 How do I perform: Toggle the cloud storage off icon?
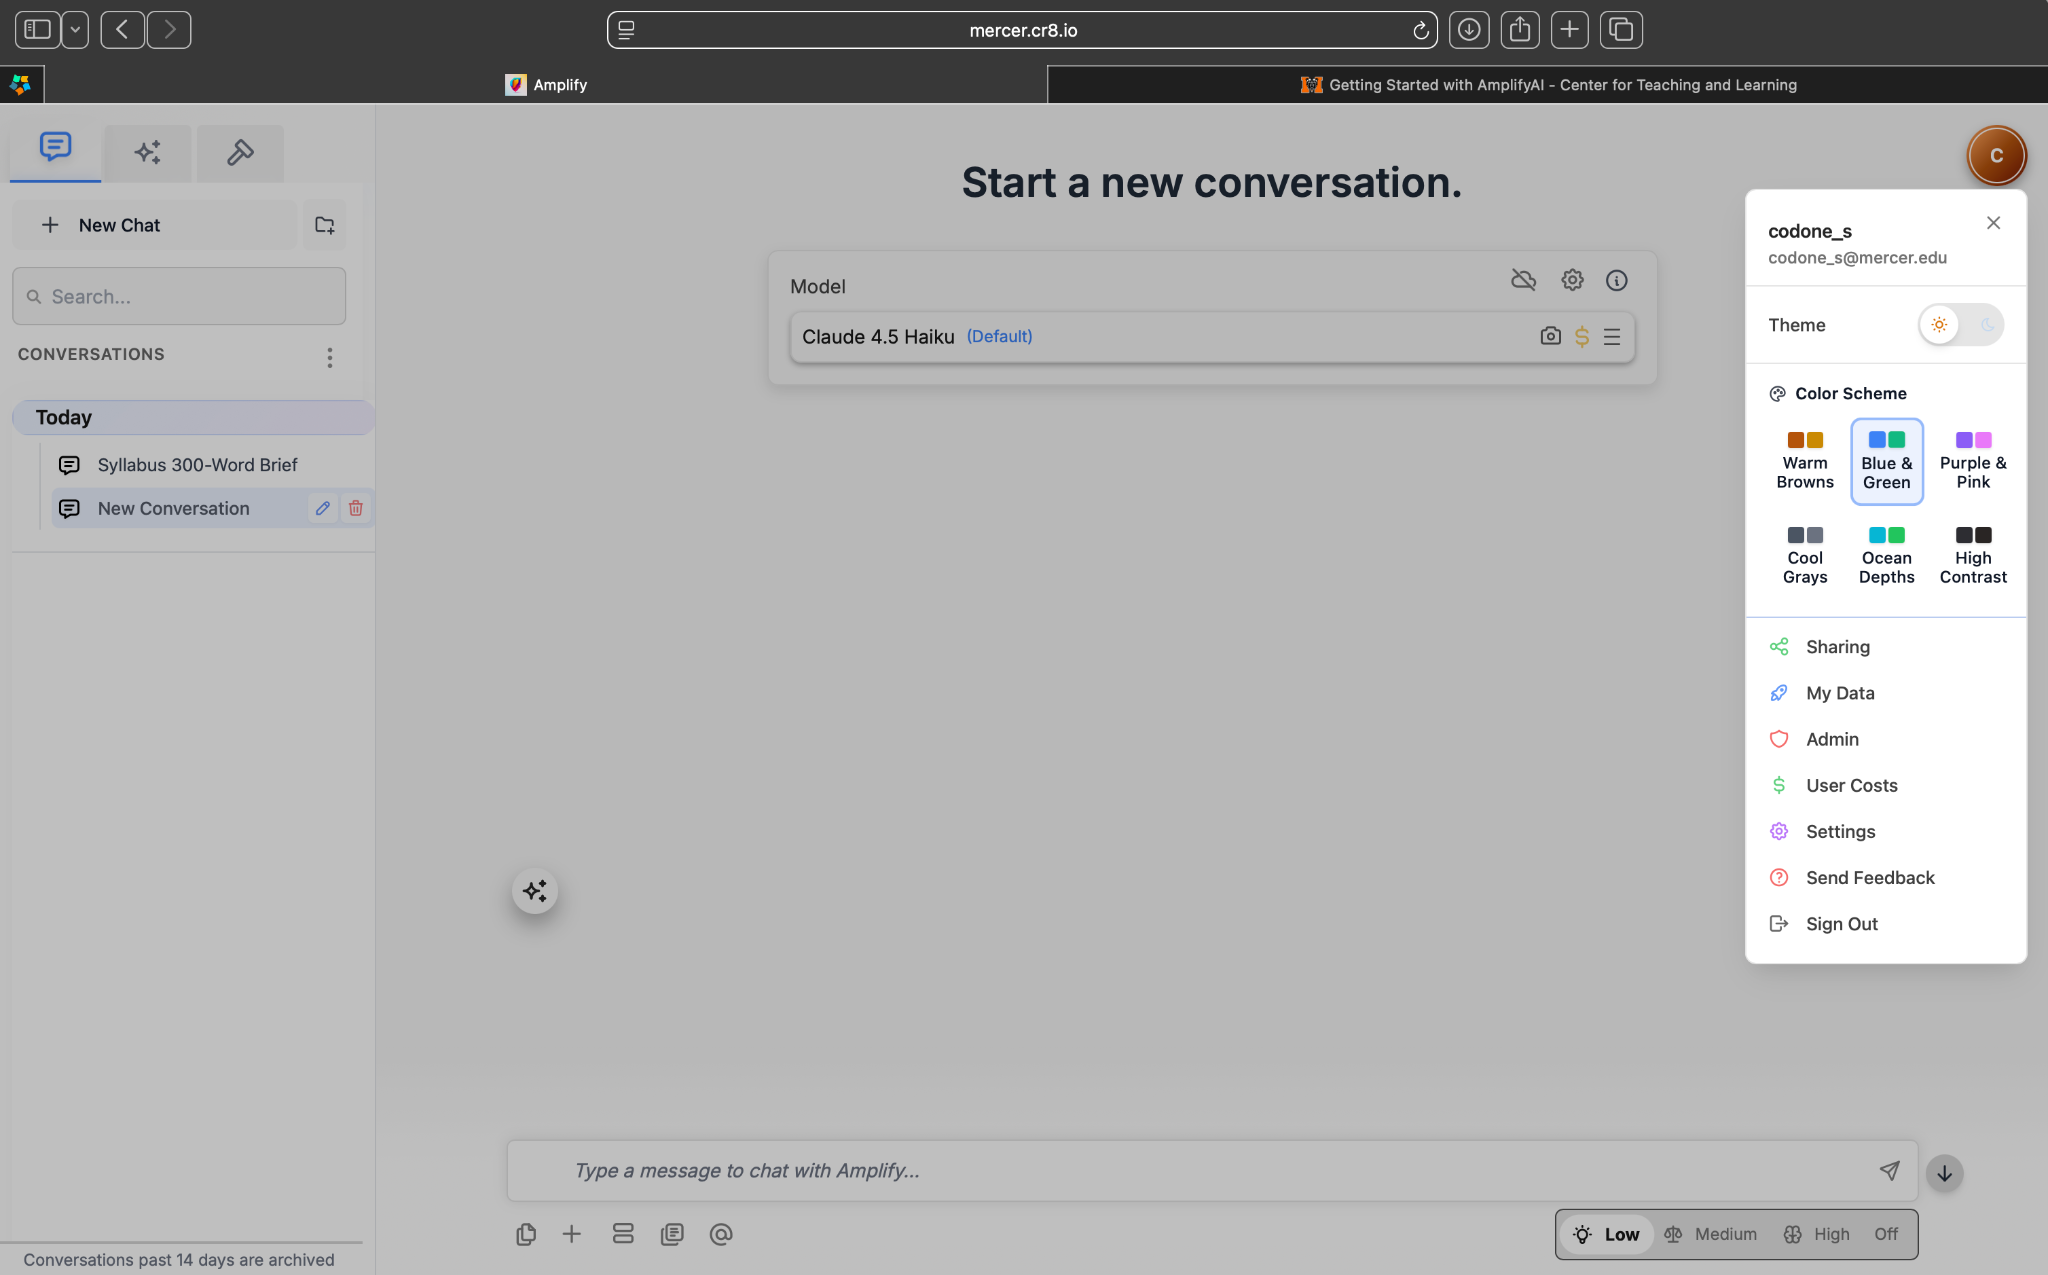pyautogui.click(x=1523, y=280)
